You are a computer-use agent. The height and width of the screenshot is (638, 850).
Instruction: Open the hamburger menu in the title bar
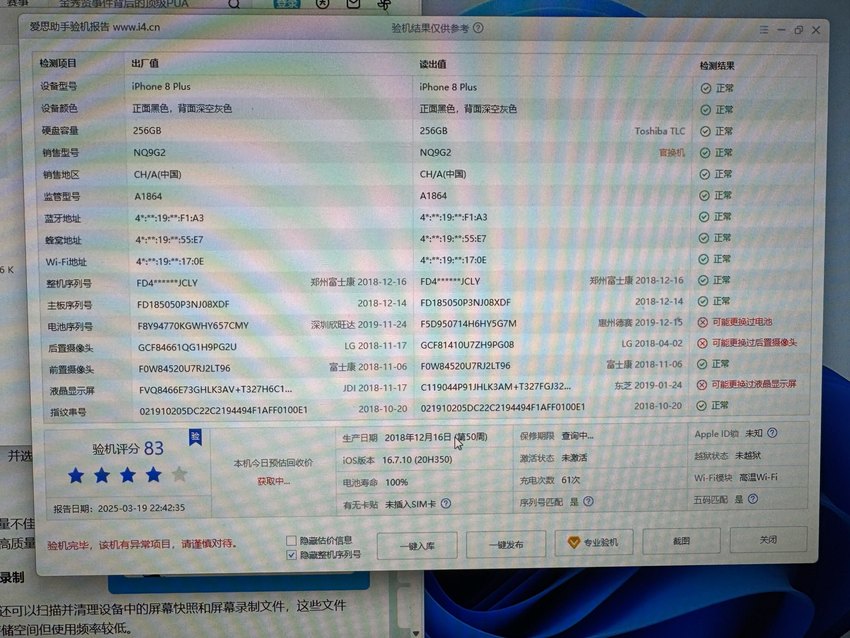(764, 30)
